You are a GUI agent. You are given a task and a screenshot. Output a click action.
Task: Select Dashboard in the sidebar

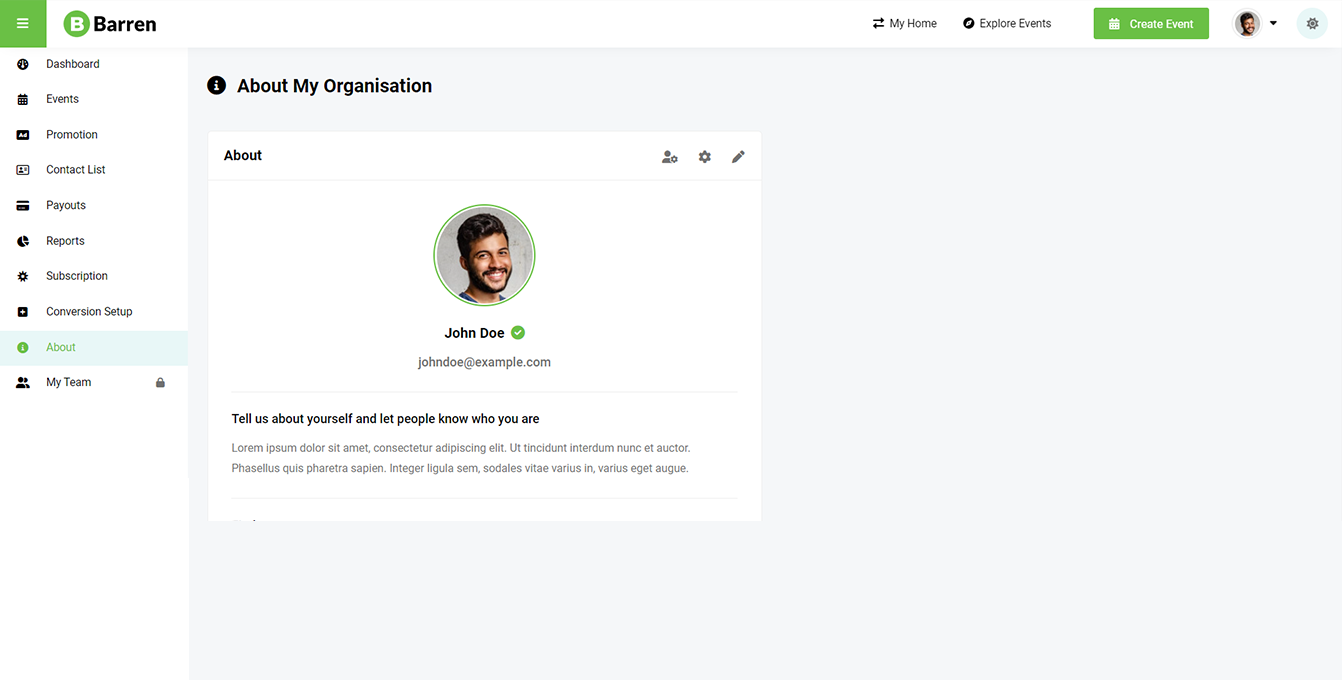click(x=72, y=64)
